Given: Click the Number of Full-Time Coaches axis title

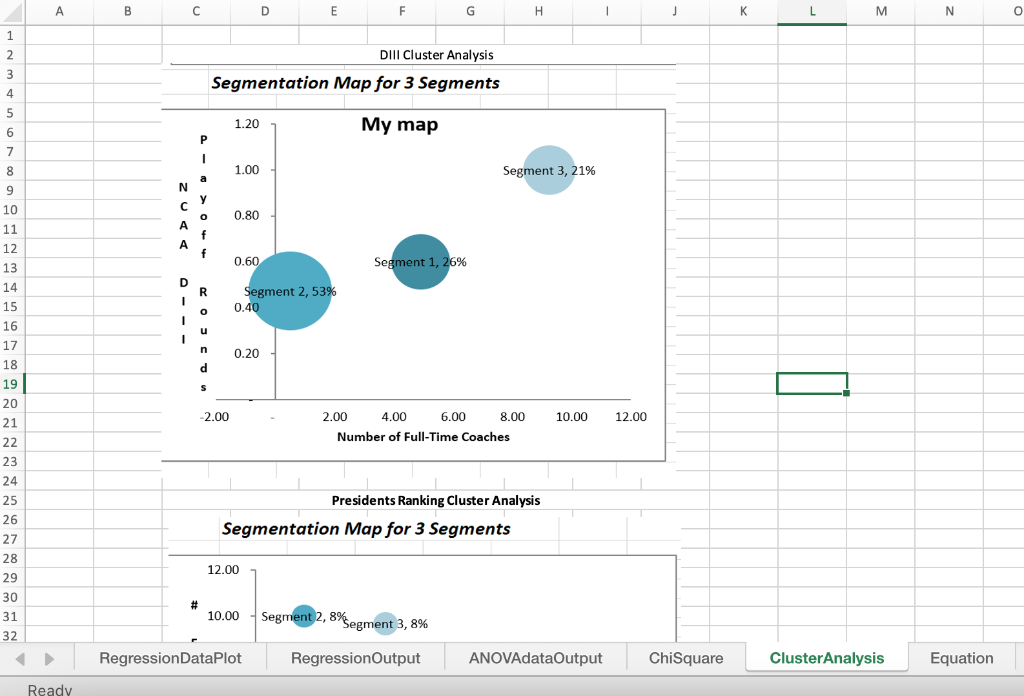Looking at the screenshot, I should (424, 437).
